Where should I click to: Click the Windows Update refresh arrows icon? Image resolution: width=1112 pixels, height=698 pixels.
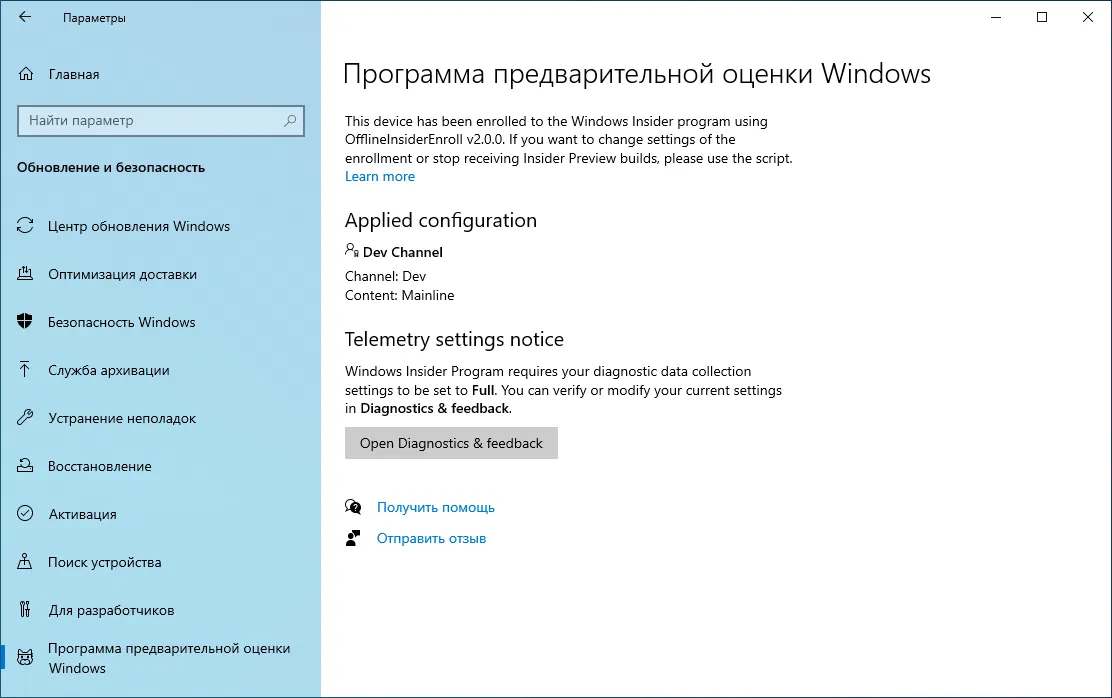[26, 226]
